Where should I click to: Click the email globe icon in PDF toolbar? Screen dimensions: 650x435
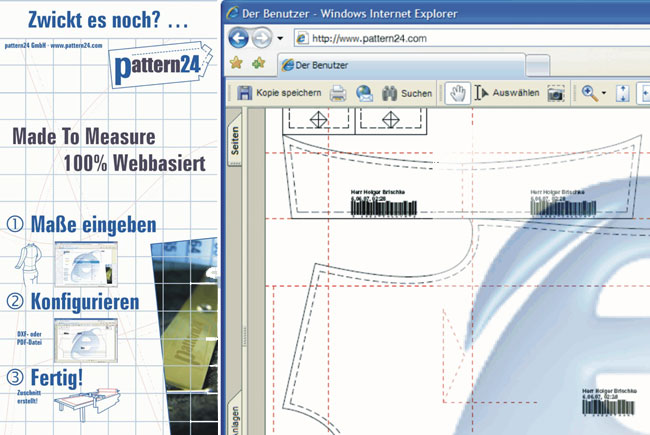coord(364,94)
